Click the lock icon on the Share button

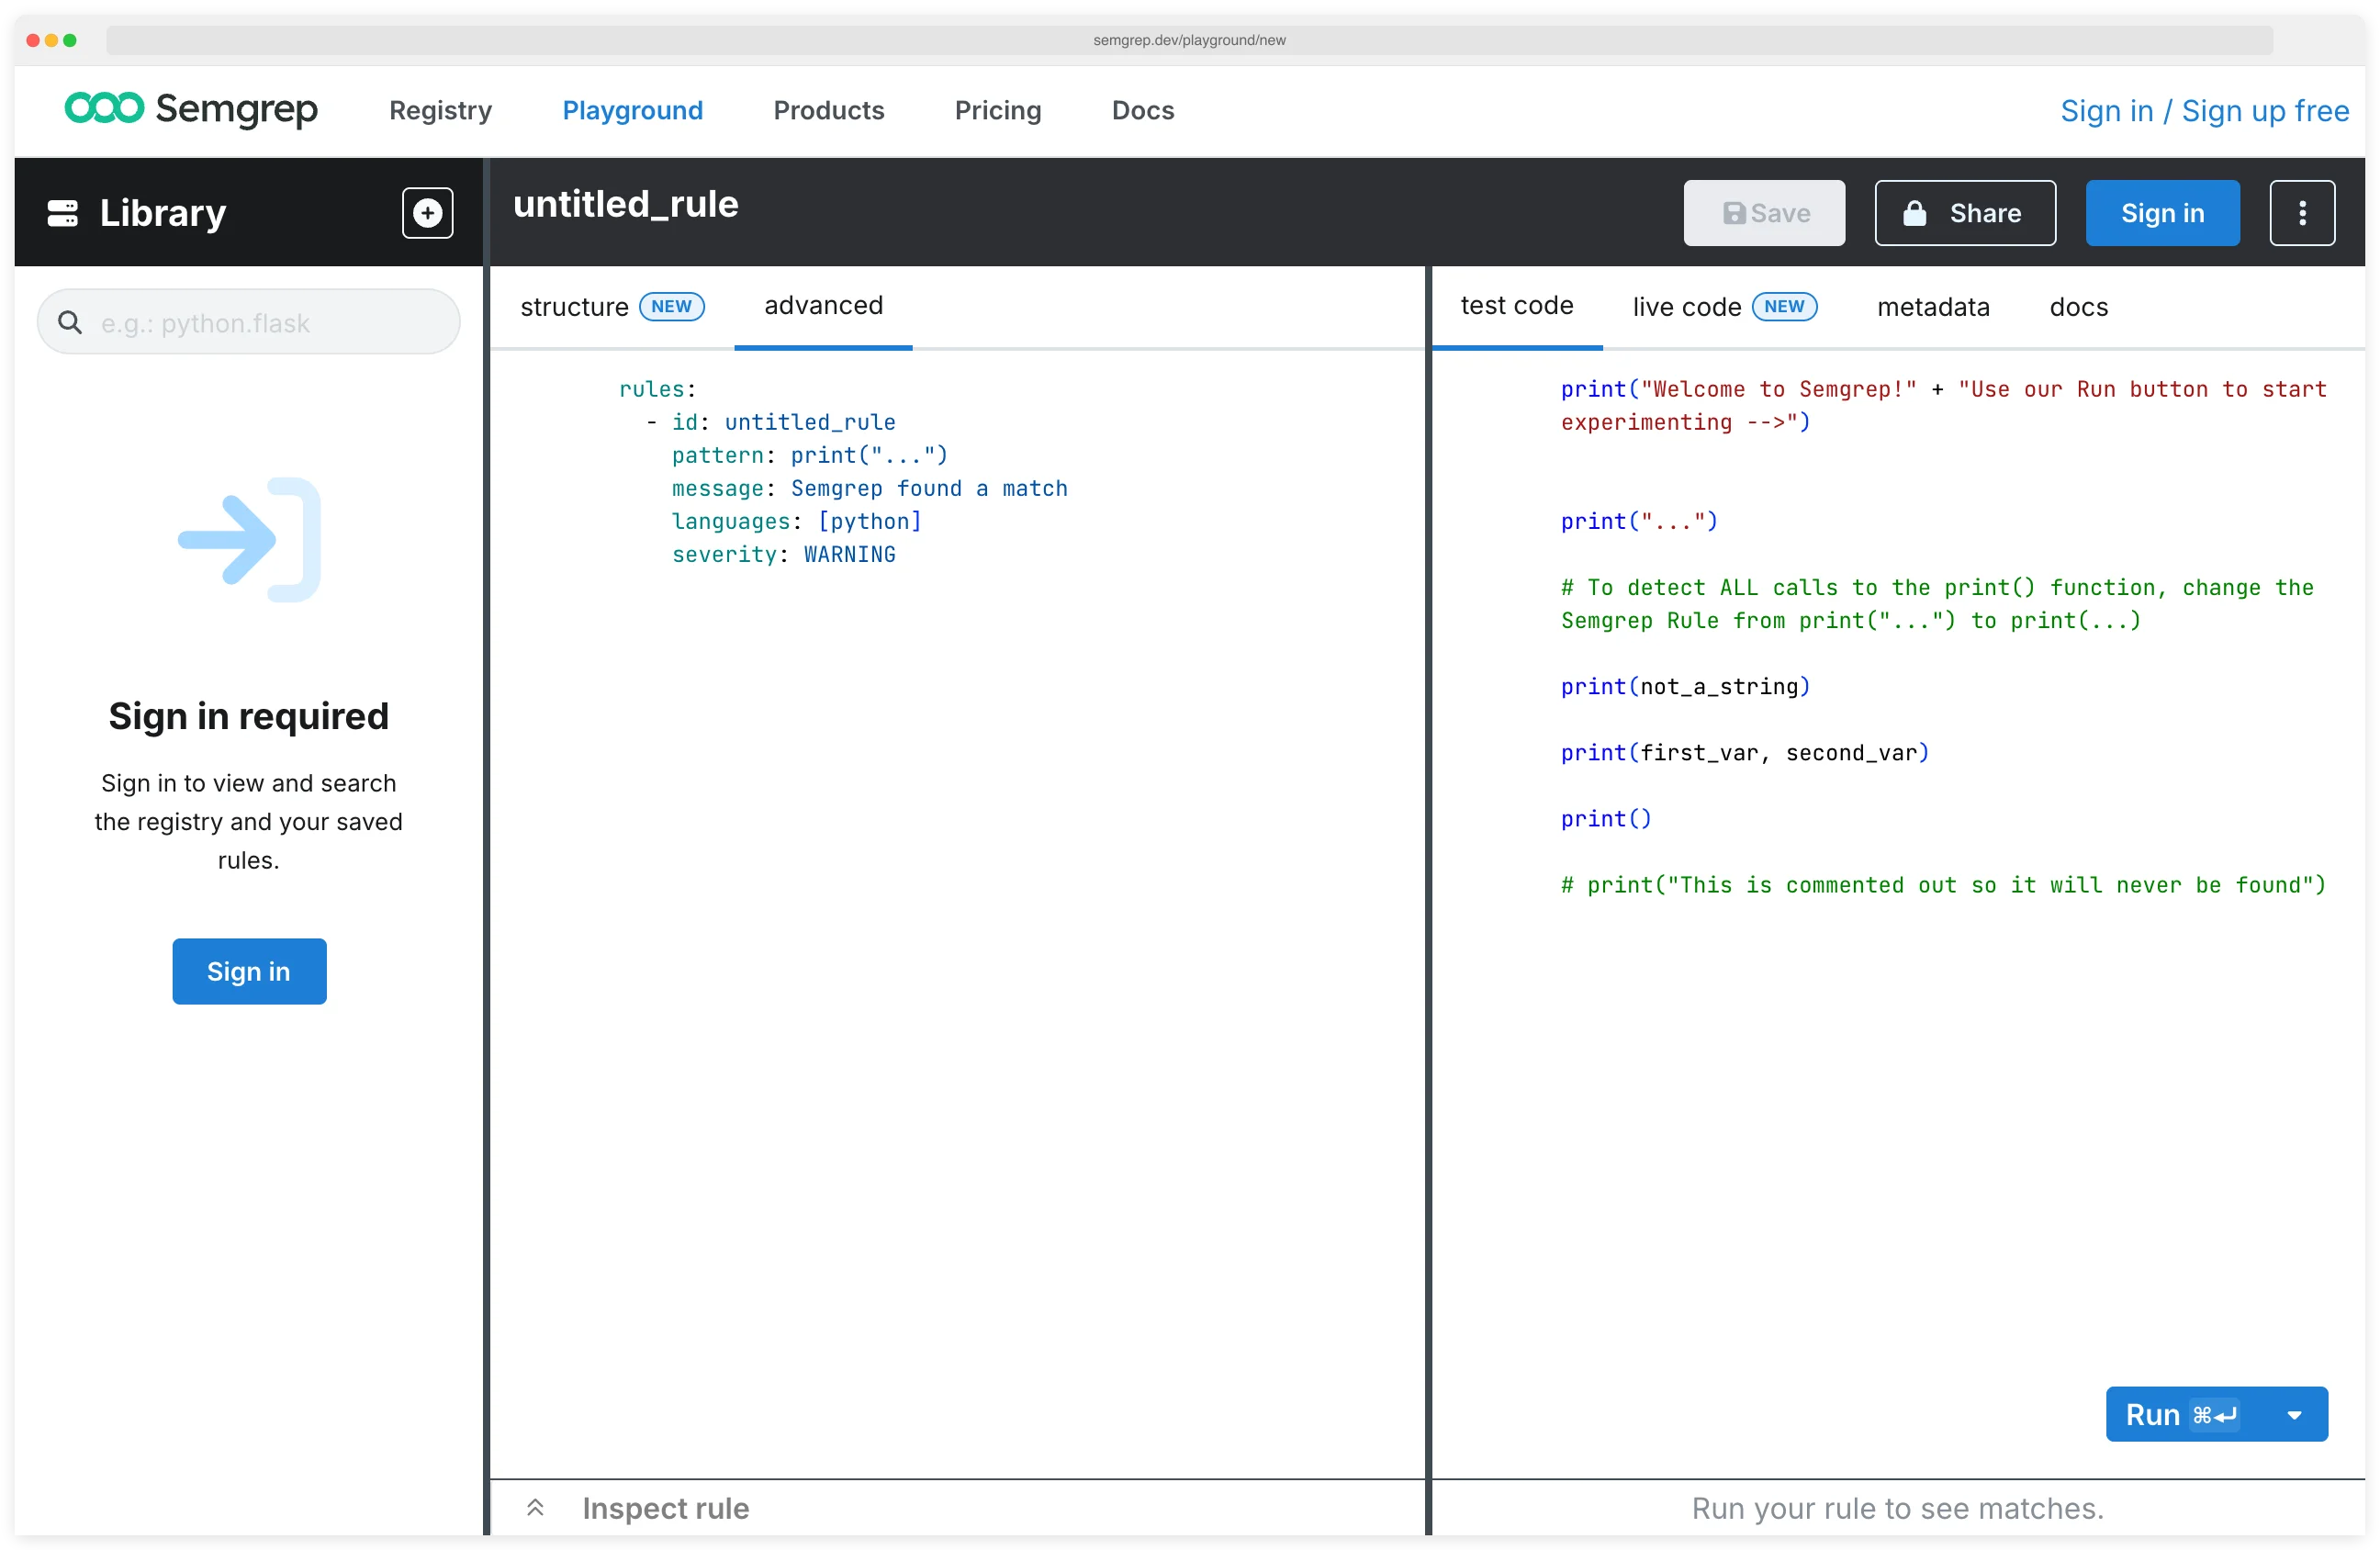pyautogui.click(x=1915, y=212)
